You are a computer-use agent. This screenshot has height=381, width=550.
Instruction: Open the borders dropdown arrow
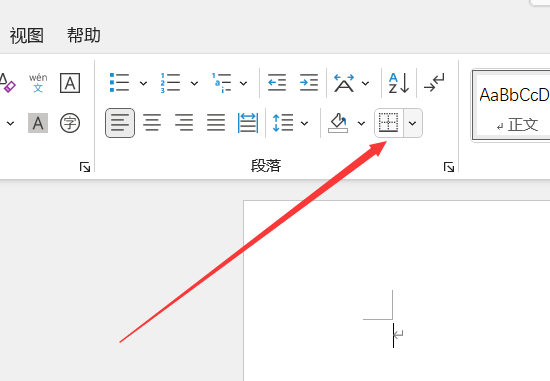(413, 123)
